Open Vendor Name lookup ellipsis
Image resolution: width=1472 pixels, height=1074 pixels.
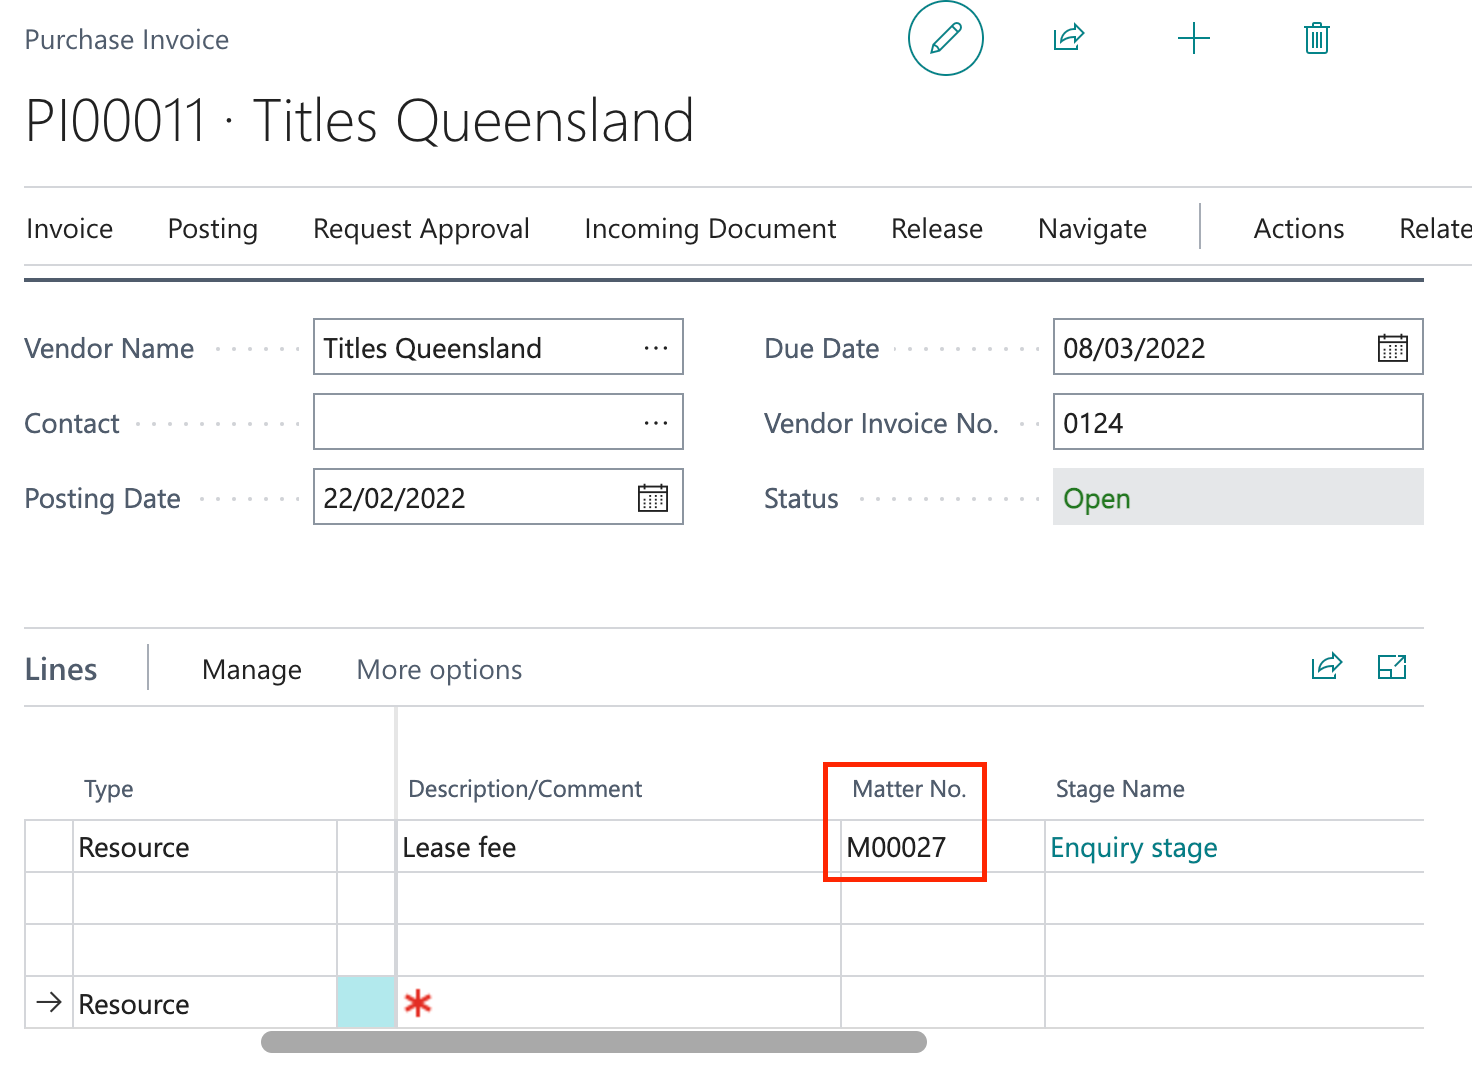click(656, 348)
